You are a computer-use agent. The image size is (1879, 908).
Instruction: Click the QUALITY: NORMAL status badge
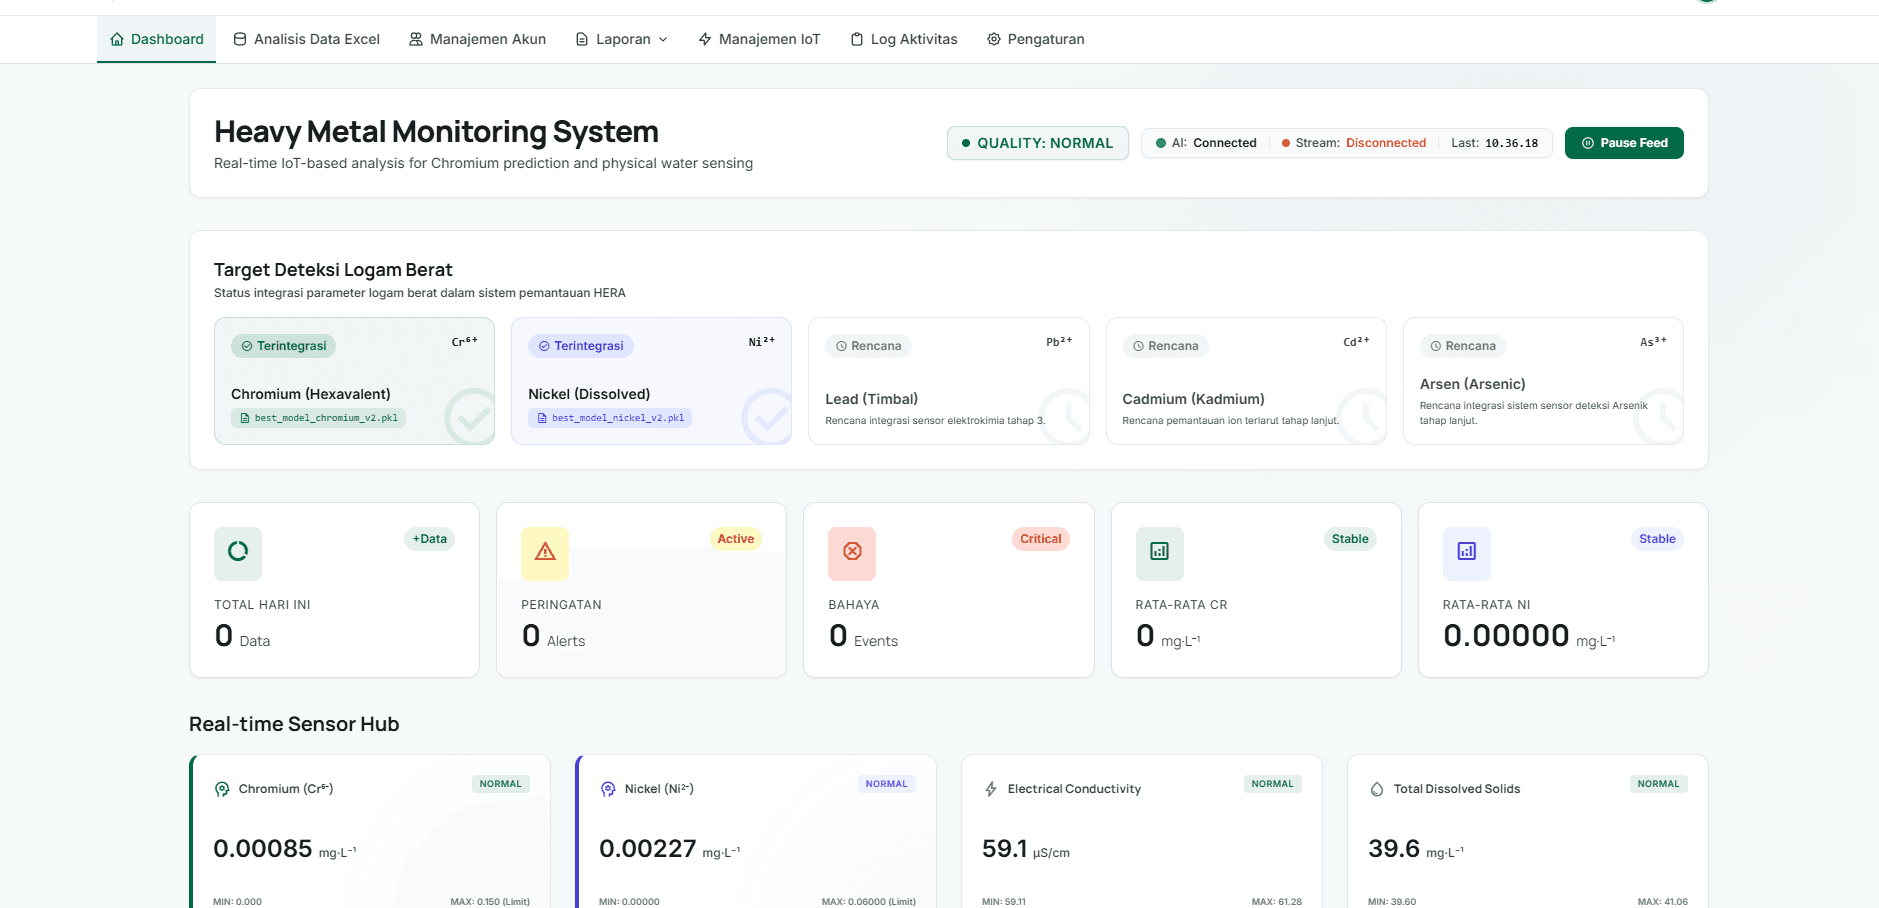1037,143
